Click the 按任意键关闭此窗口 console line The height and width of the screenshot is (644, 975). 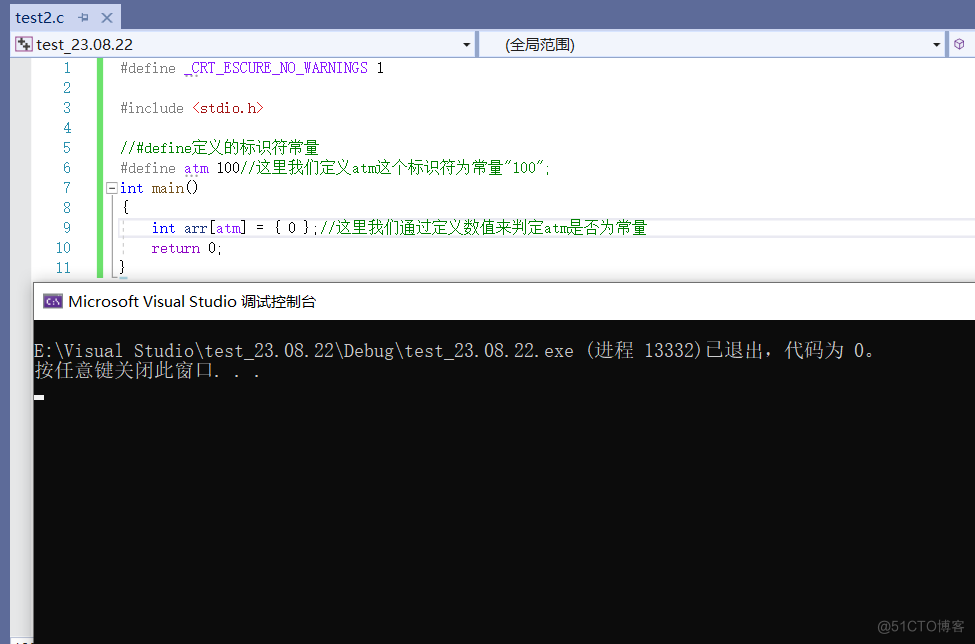tap(147, 371)
